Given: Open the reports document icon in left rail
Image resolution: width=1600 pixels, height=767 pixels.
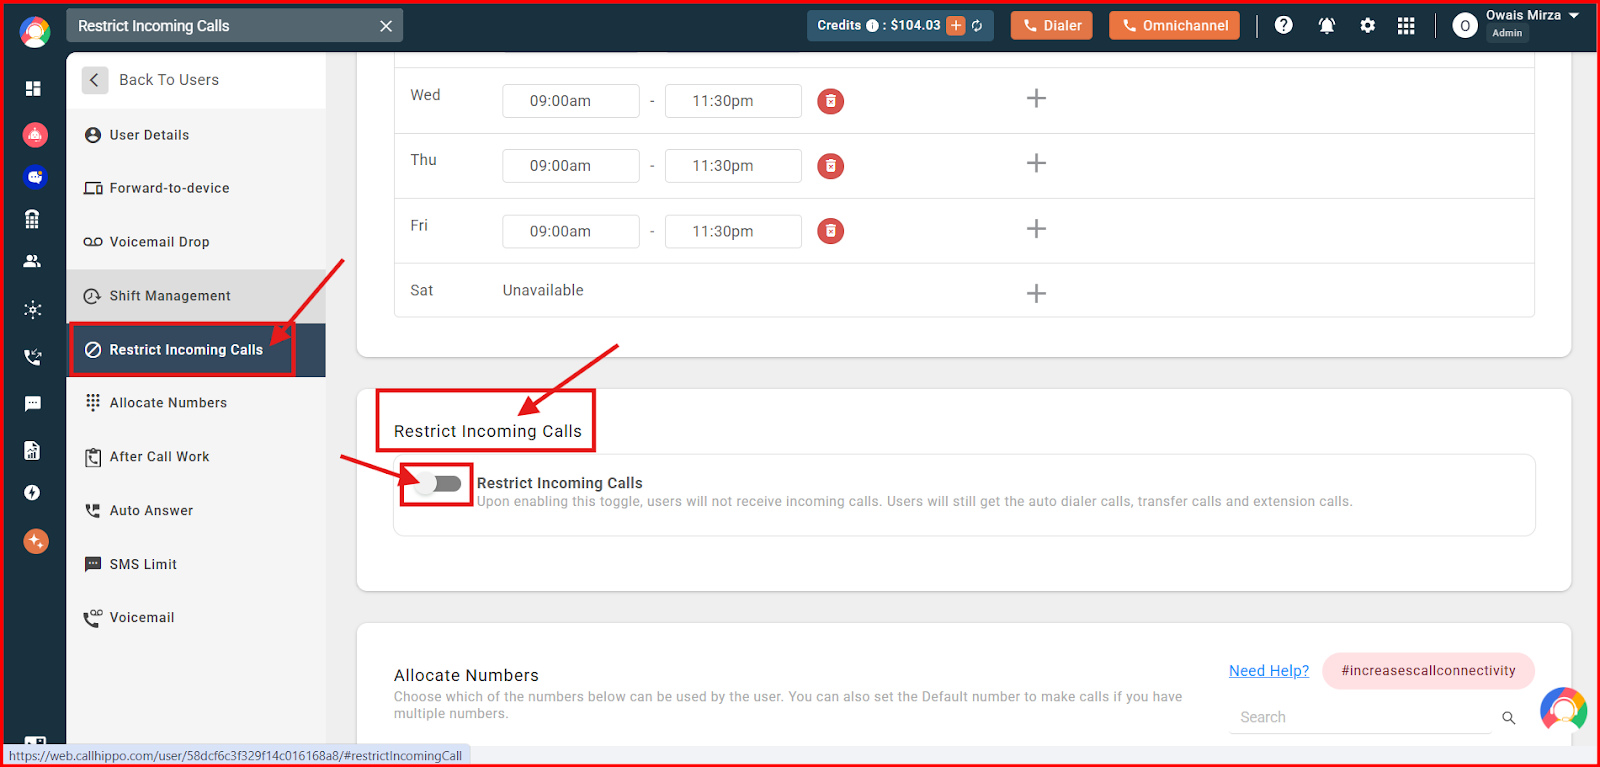Looking at the screenshot, I should click(32, 450).
